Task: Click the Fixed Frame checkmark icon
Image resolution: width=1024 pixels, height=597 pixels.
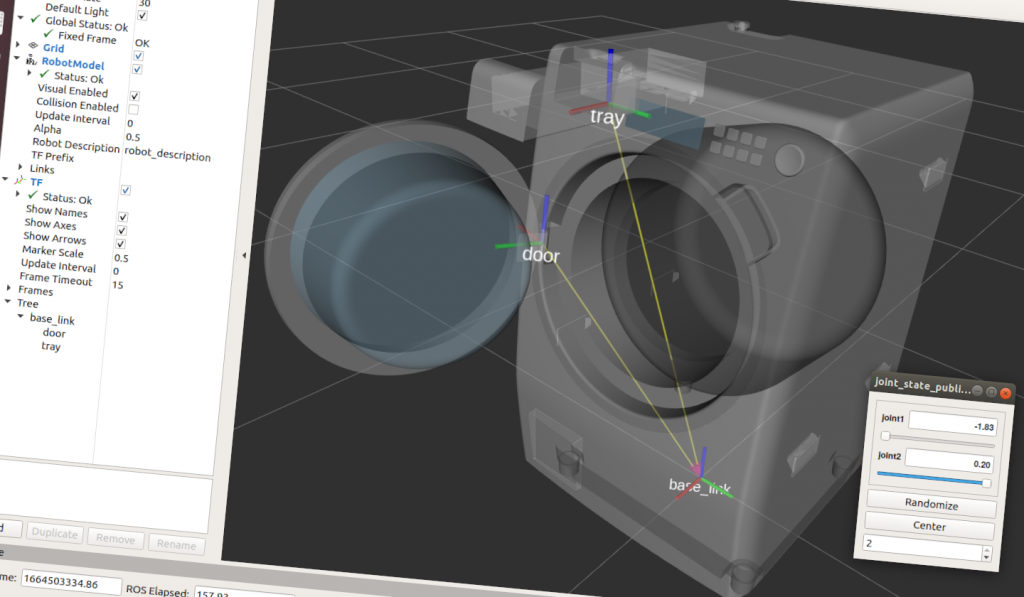Action: pyautogui.click(x=48, y=35)
